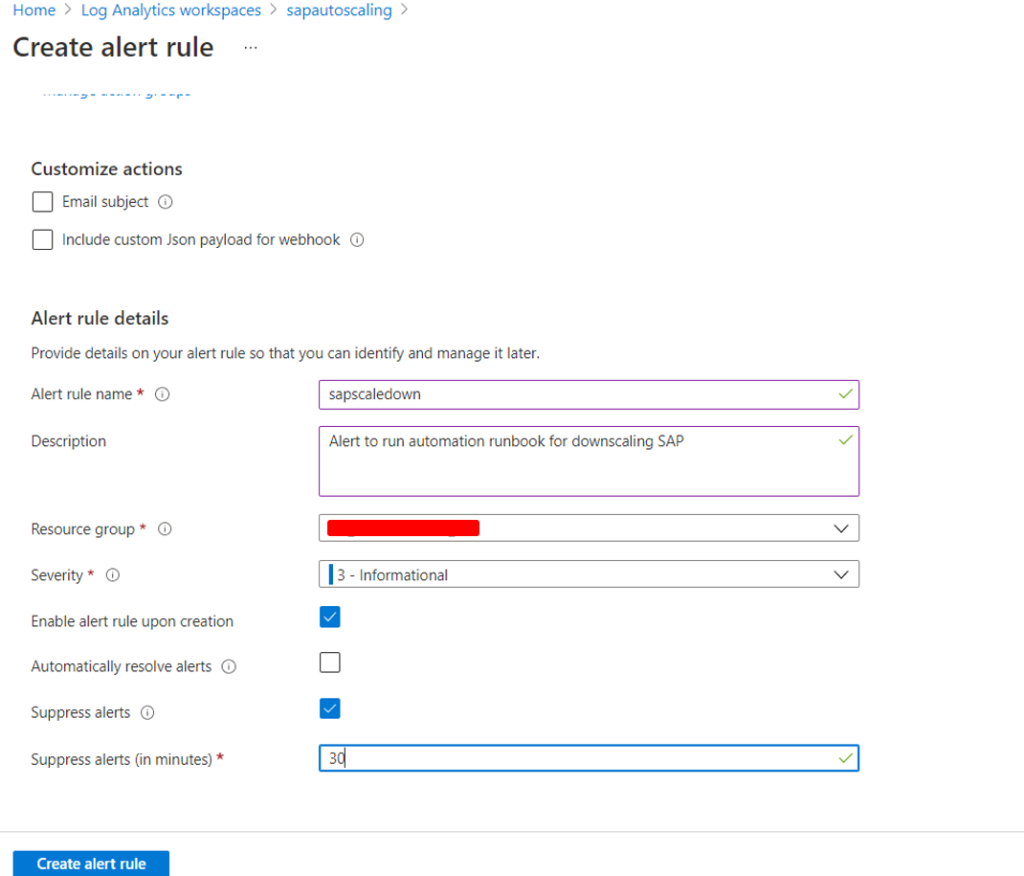Viewport: 1024px width, 876px height.
Task: Open Log Analytics workspaces breadcrumb link
Action: pos(171,10)
